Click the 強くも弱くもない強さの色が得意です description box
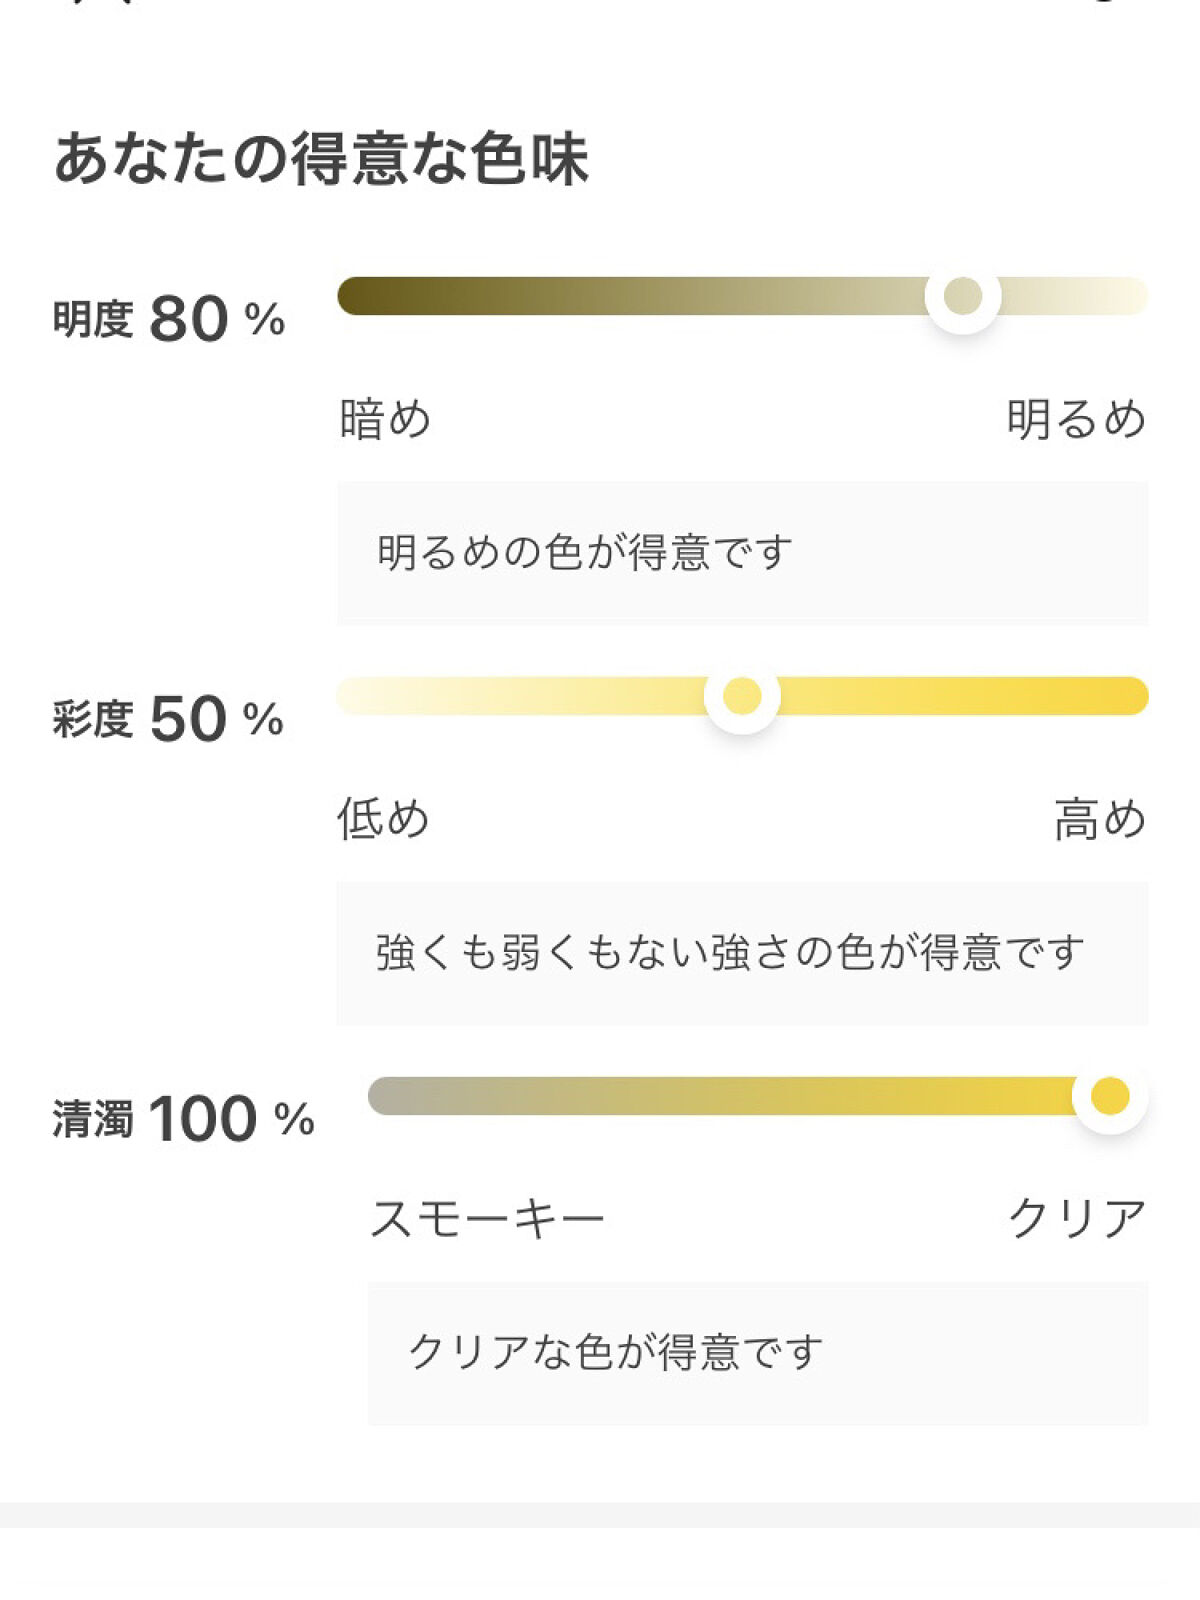1200x1600 pixels. coord(742,953)
